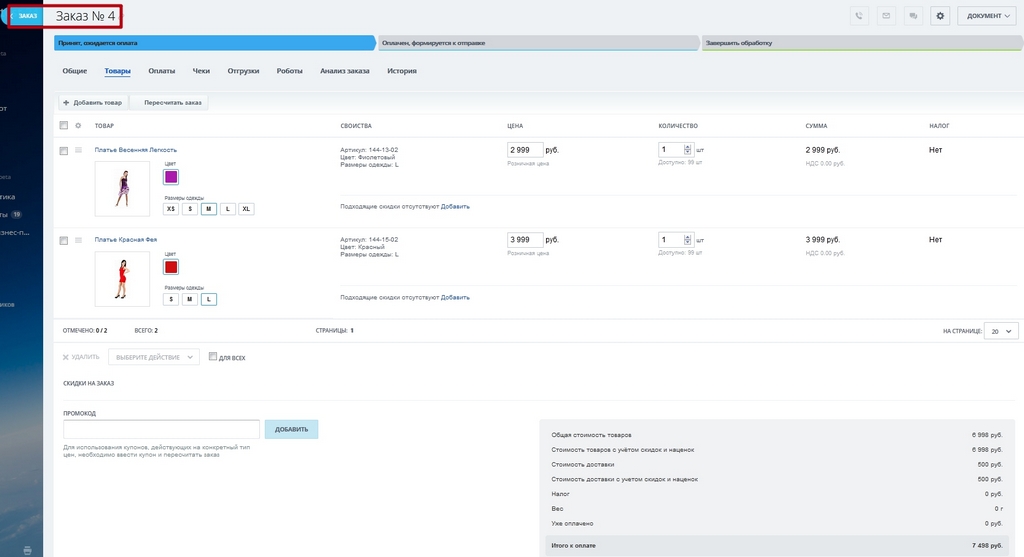Click Добавить discount link for Красная Фея
Screen dimensions: 1024x557
tap(455, 297)
